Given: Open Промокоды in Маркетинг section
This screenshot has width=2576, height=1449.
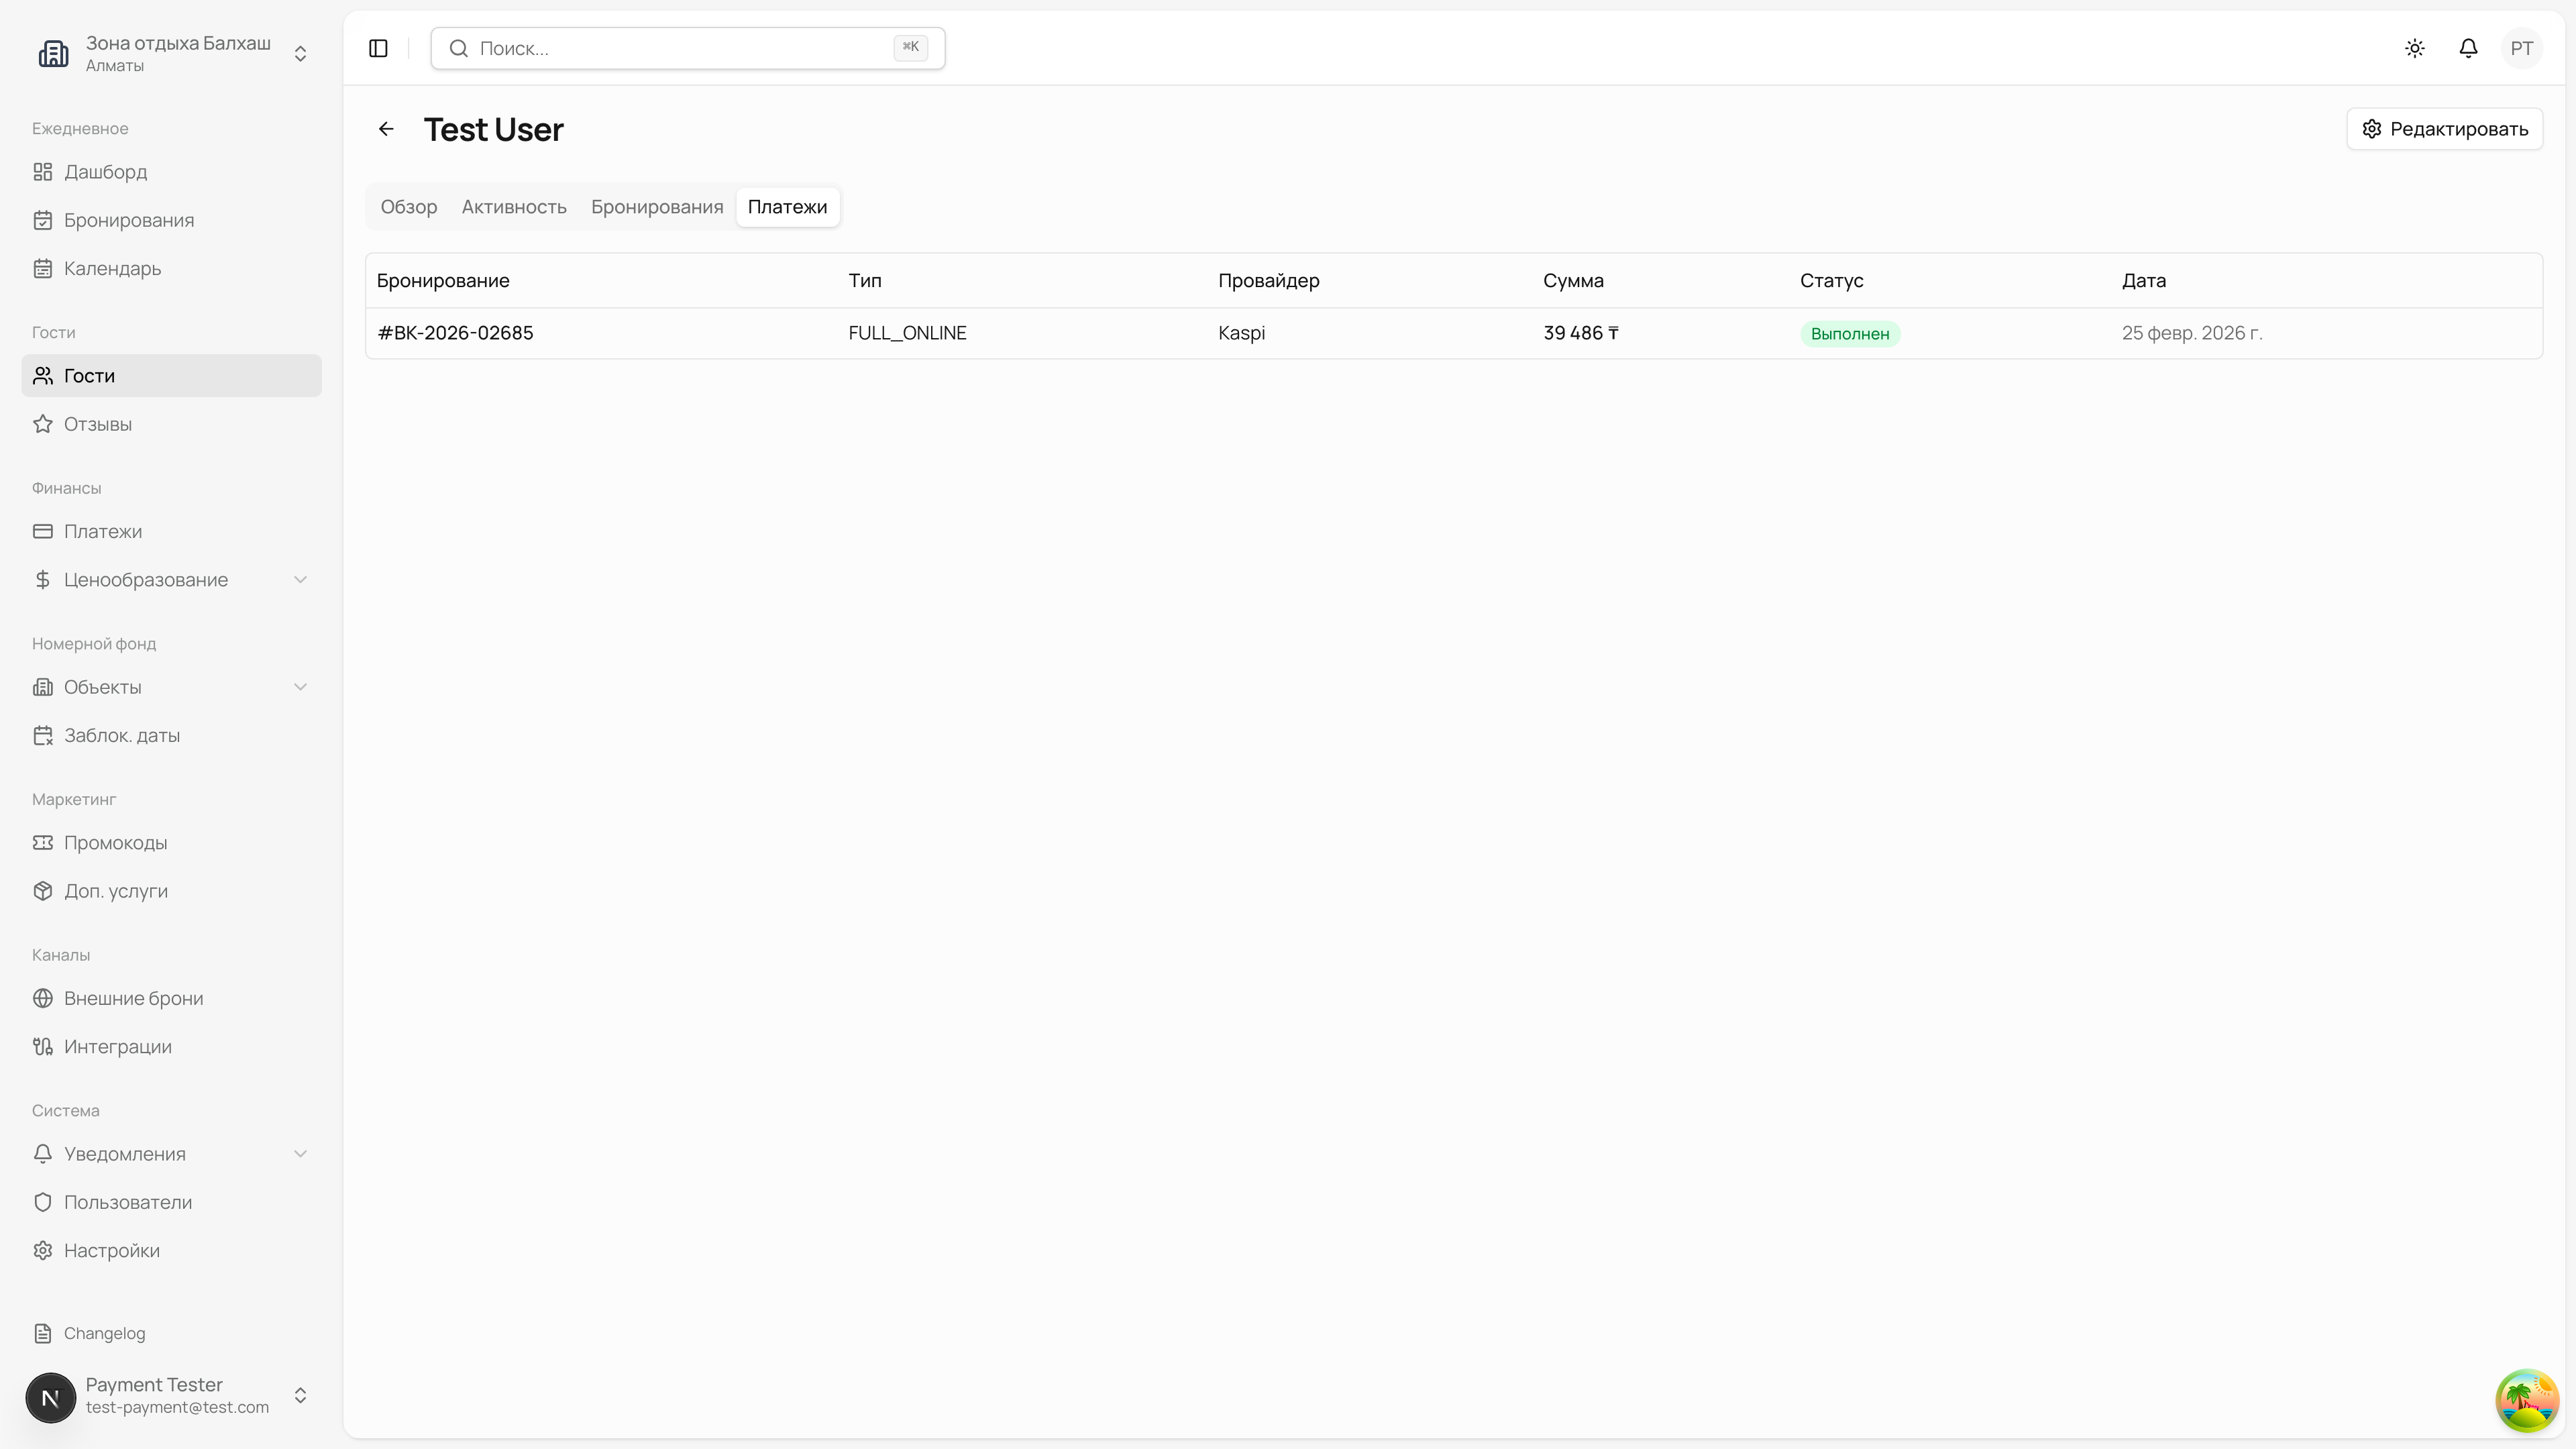Looking at the screenshot, I should (x=115, y=842).
